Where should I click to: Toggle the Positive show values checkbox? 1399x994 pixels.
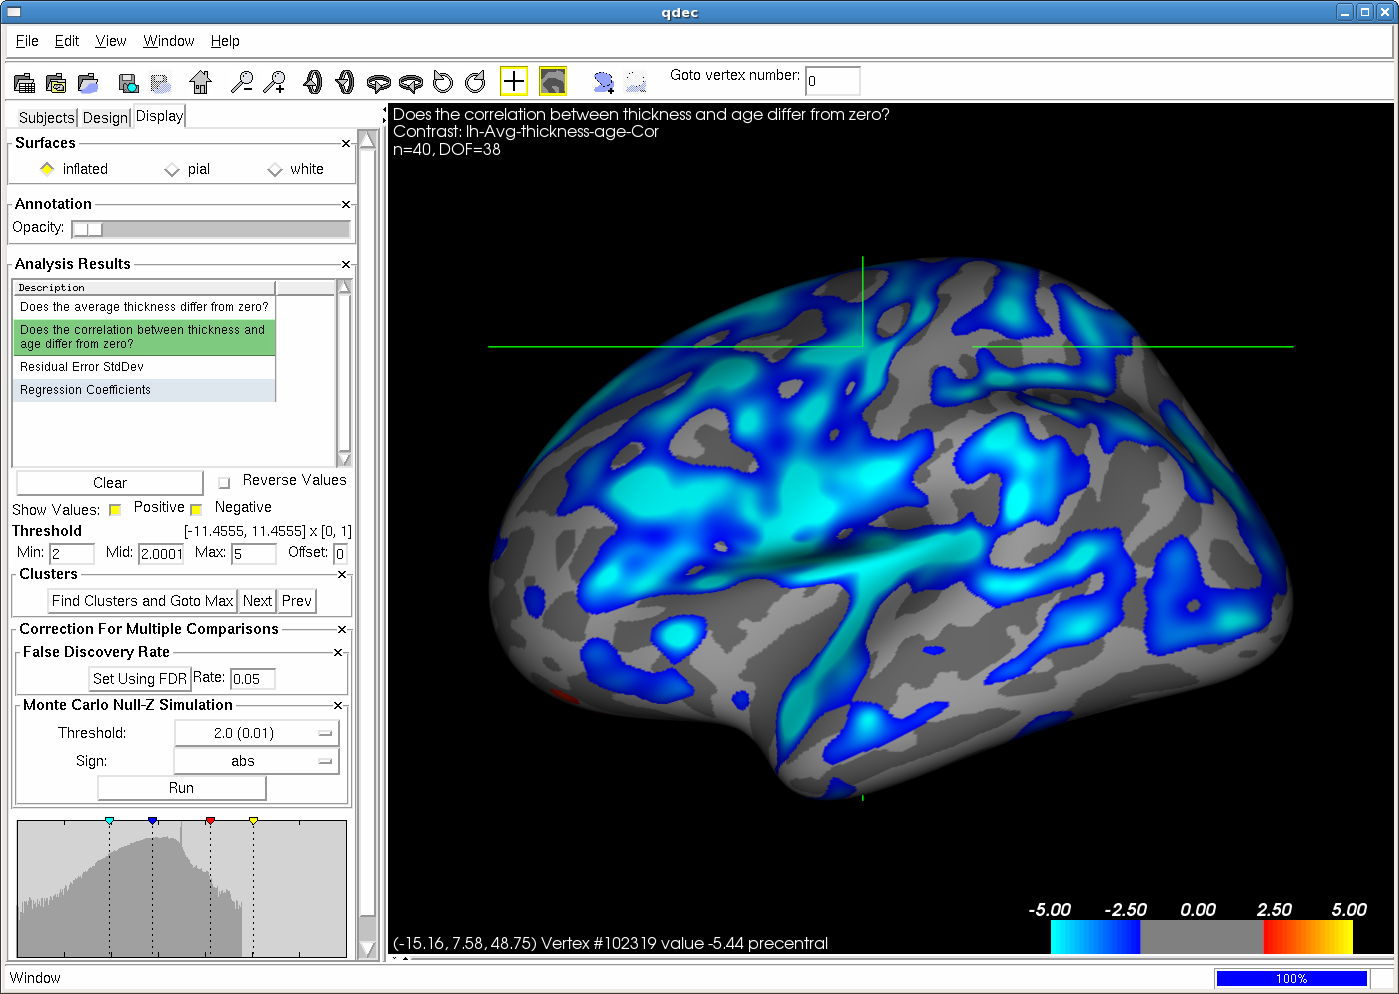coord(115,510)
